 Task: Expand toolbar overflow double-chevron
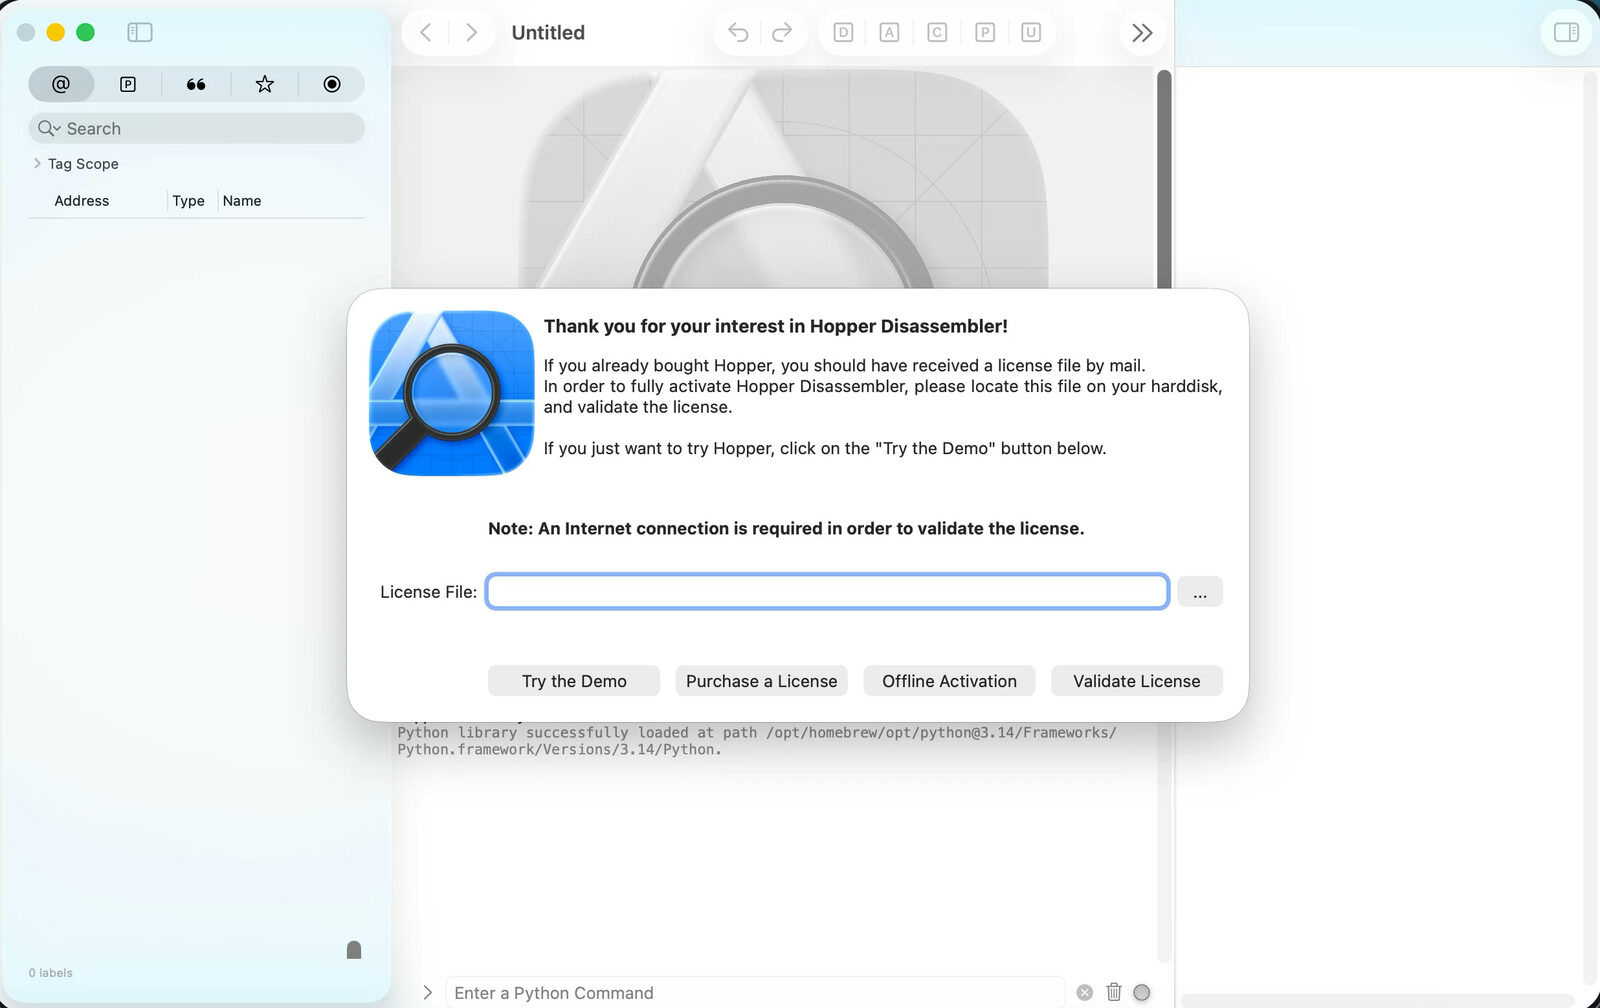tap(1142, 33)
